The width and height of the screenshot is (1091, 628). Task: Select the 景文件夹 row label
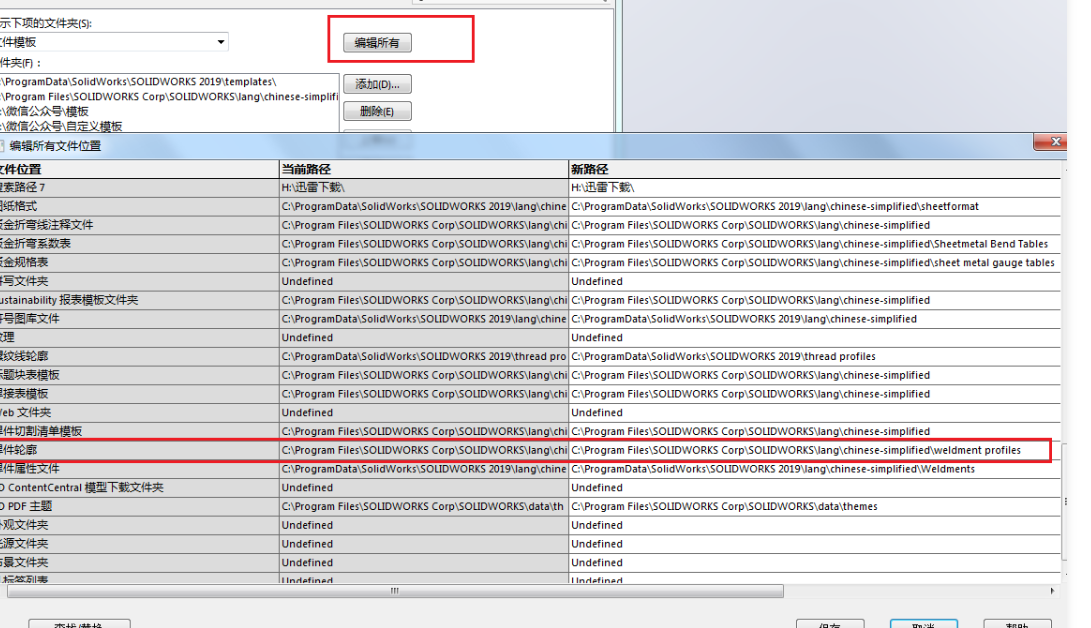coord(139,563)
